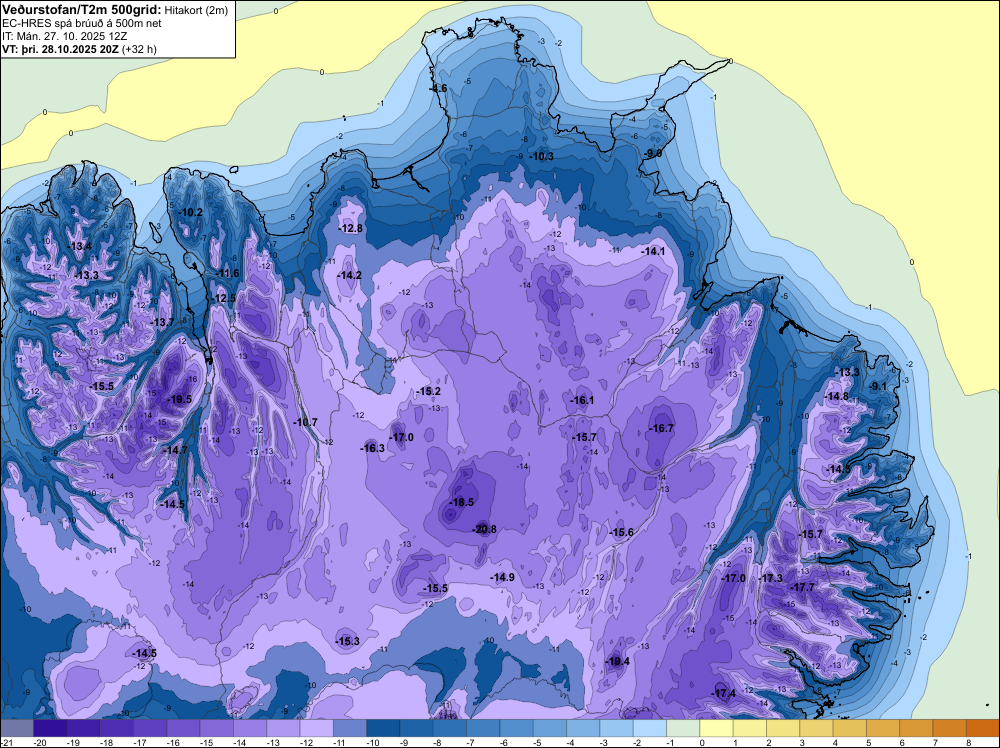The image size is (1000, 748).
Task: Click the '-14.8' temperature value
Action: click(836, 397)
